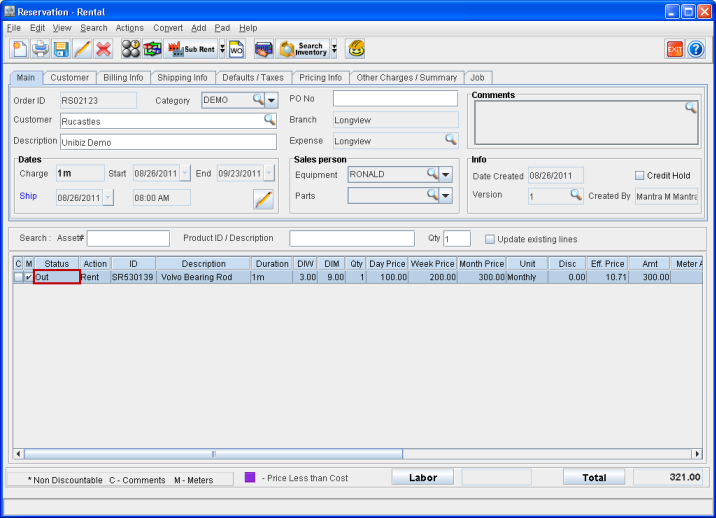
Task: Click into the Asset# search field
Action: pos(128,238)
